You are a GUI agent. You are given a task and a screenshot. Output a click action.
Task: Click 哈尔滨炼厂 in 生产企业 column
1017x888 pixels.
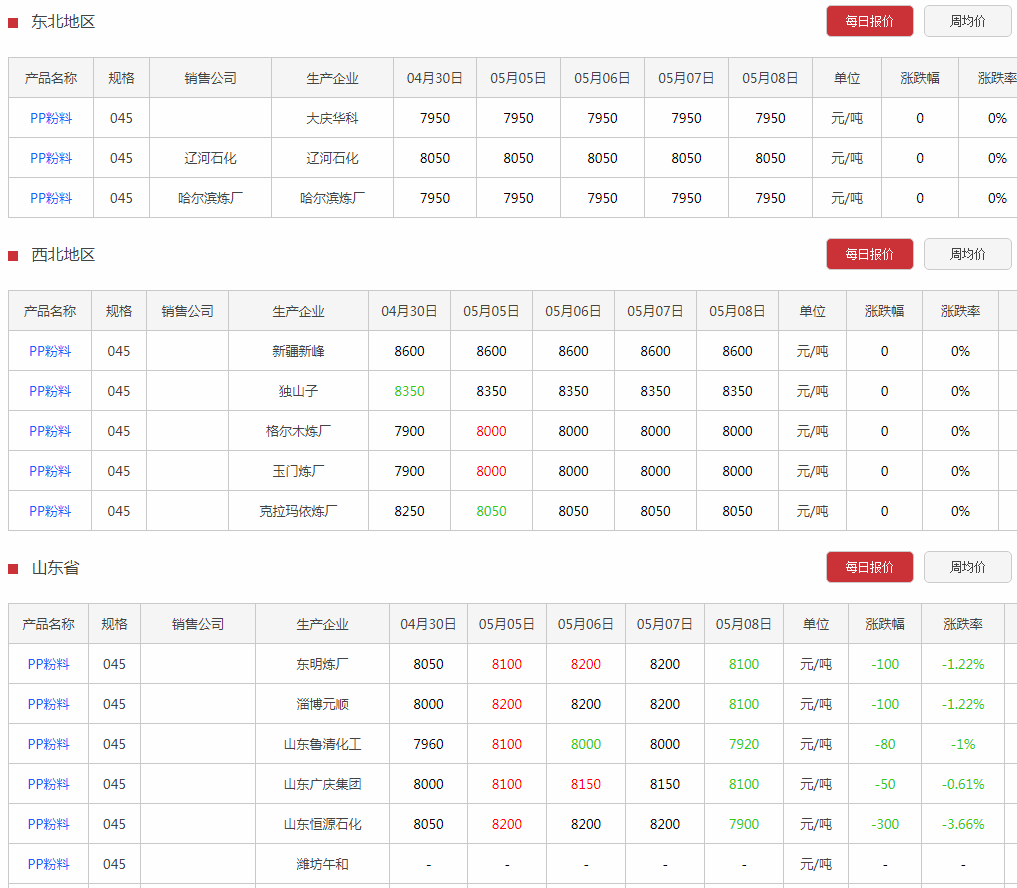332,198
